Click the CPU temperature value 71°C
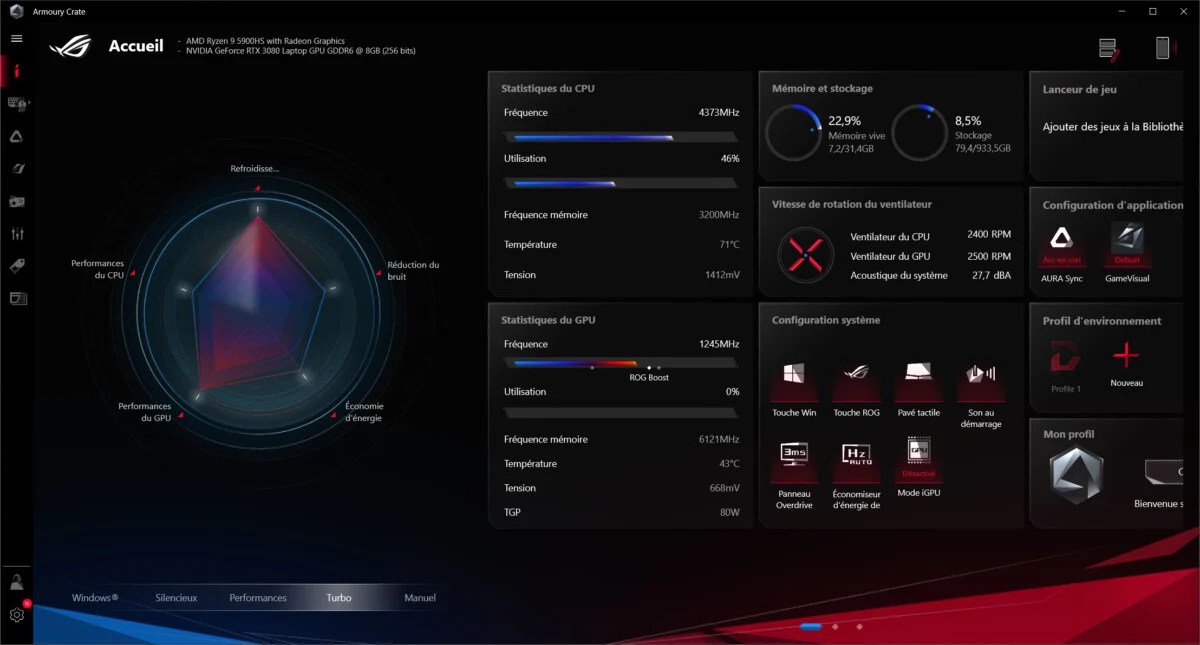 pyautogui.click(x=727, y=244)
